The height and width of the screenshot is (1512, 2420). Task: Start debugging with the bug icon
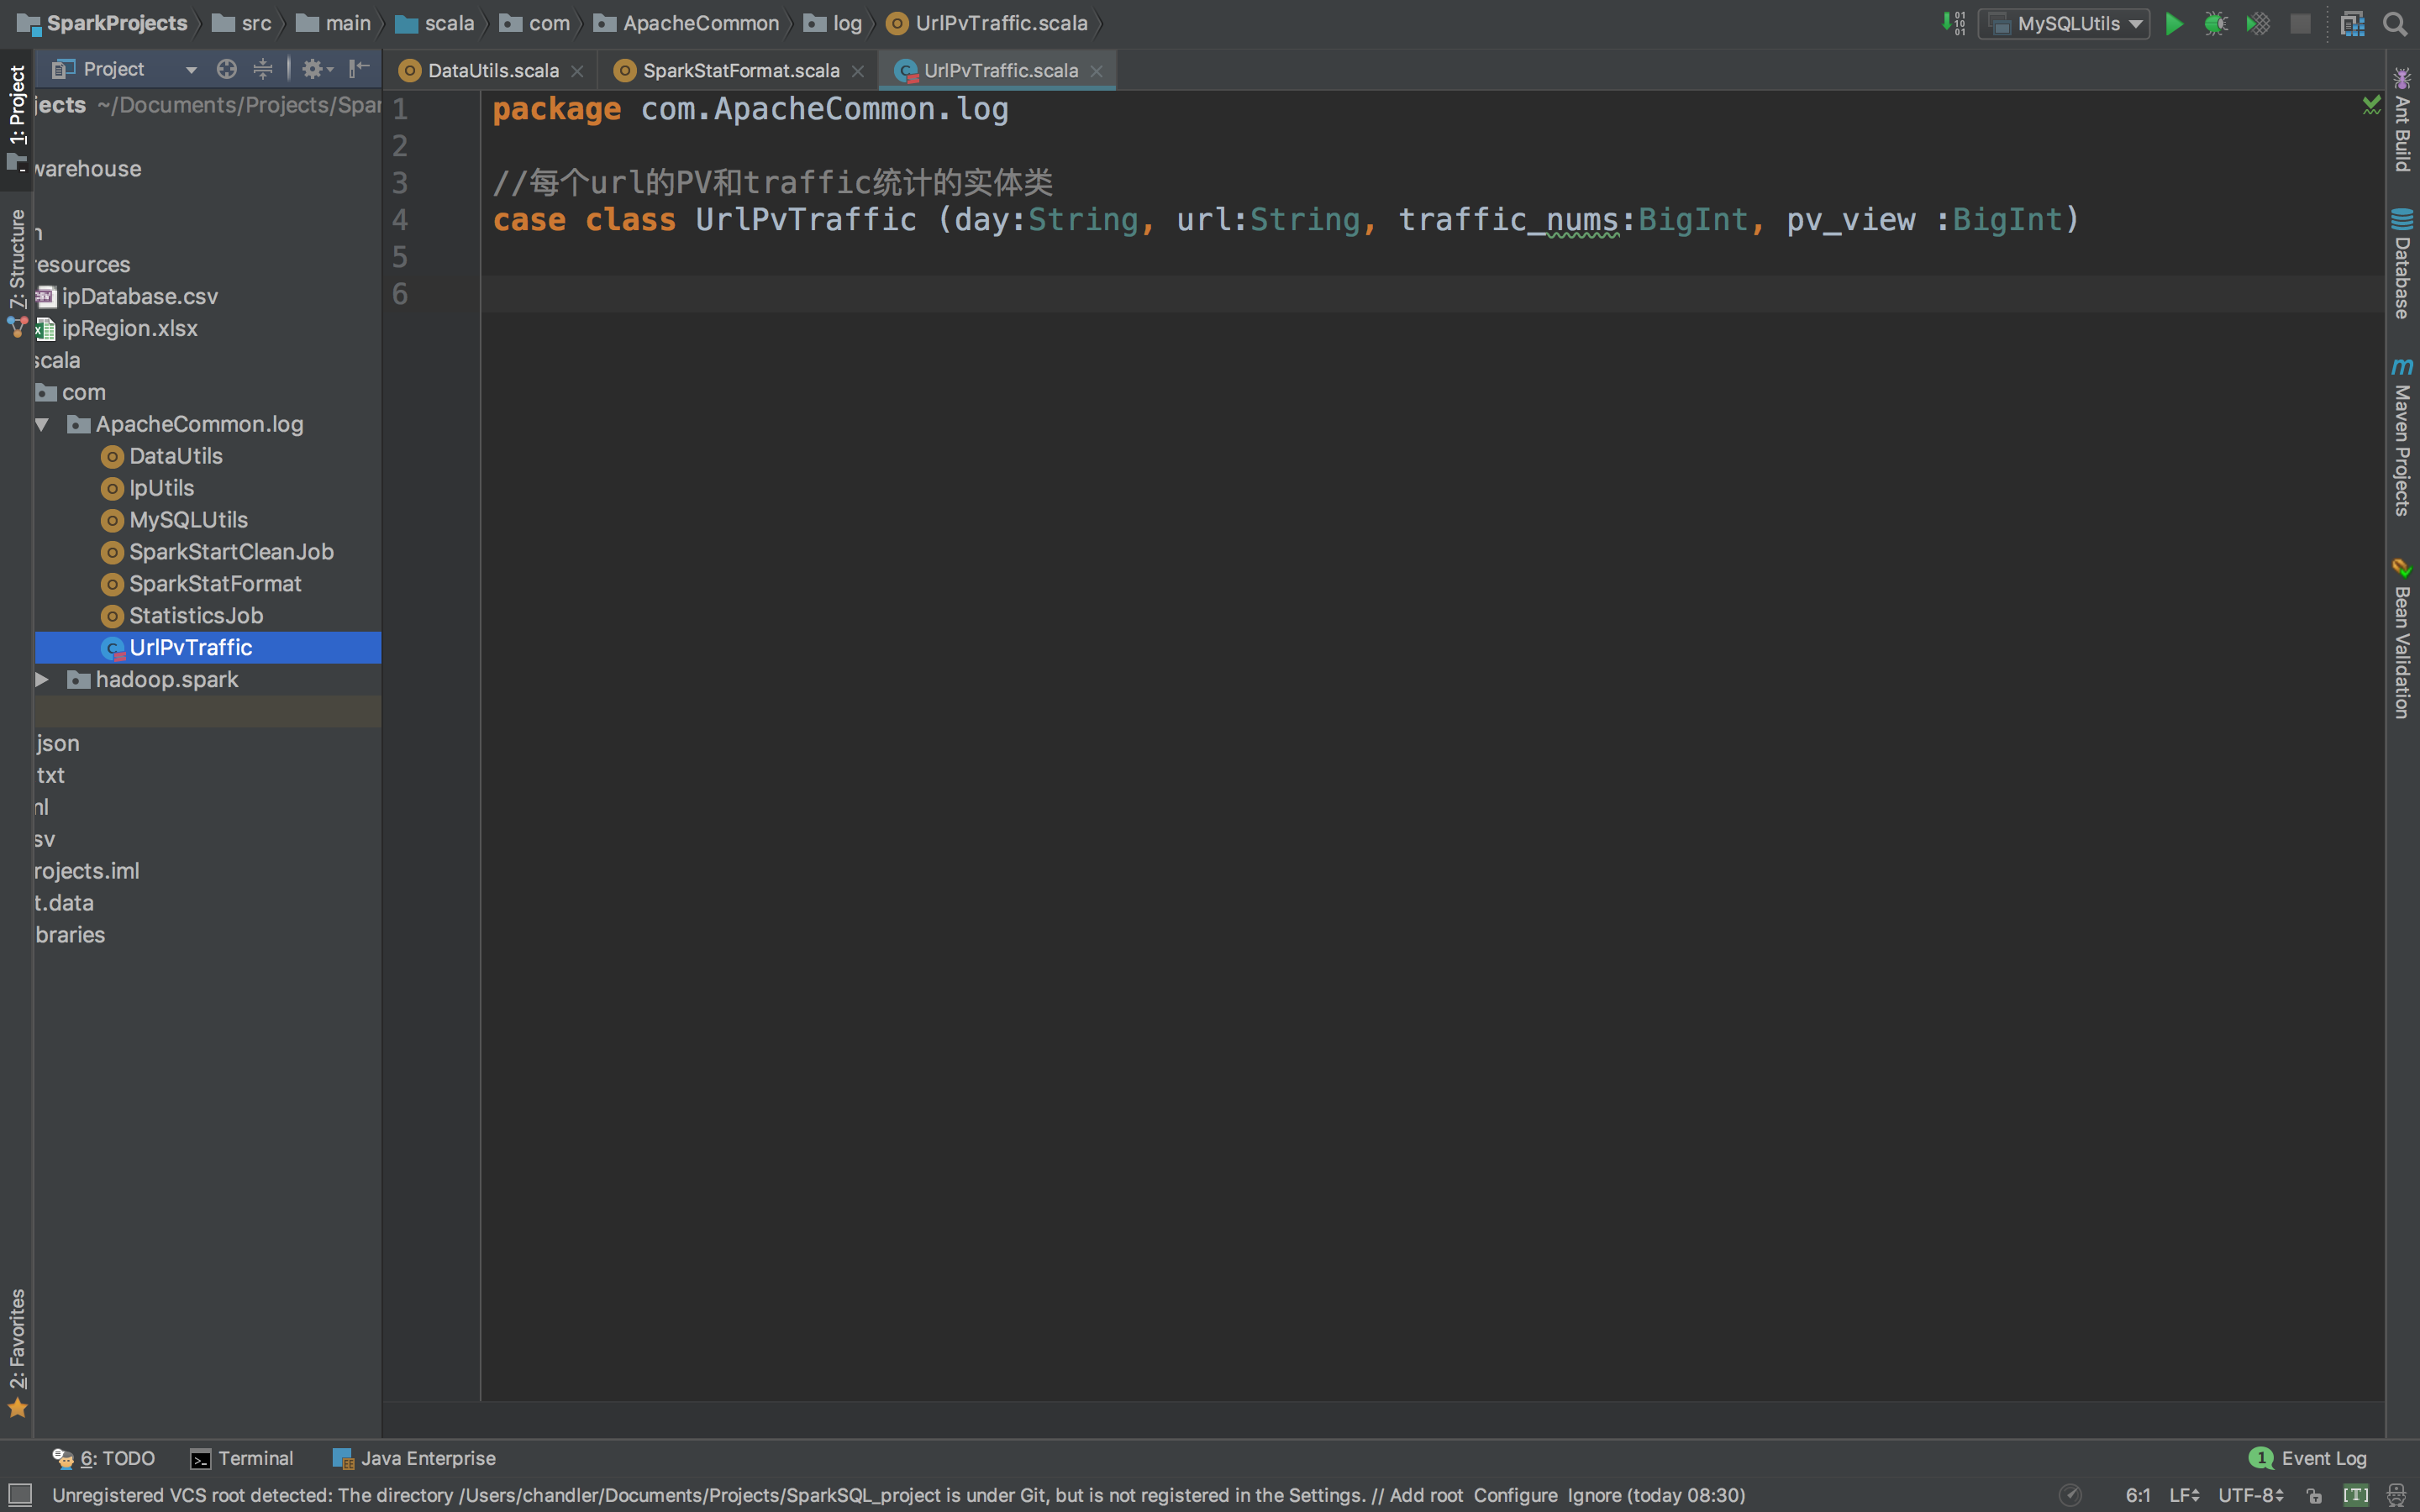coord(2215,24)
